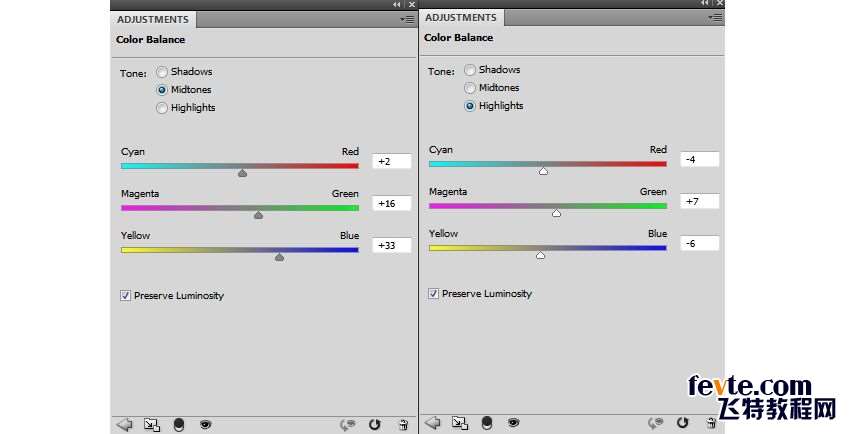Screen dimensions: 850x434
Task: Click reset adjustment icon in right panel
Action: coord(682,423)
